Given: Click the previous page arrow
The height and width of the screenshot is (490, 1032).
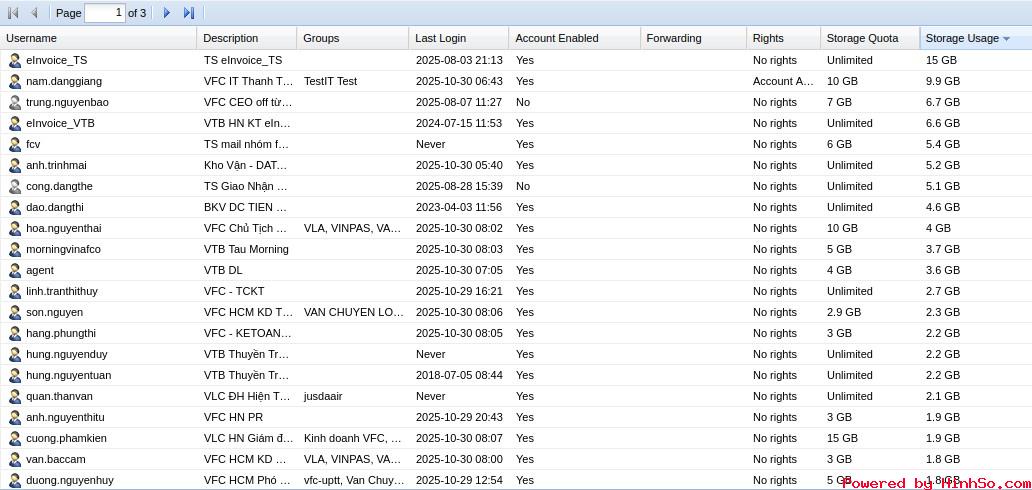Looking at the screenshot, I should (34, 13).
